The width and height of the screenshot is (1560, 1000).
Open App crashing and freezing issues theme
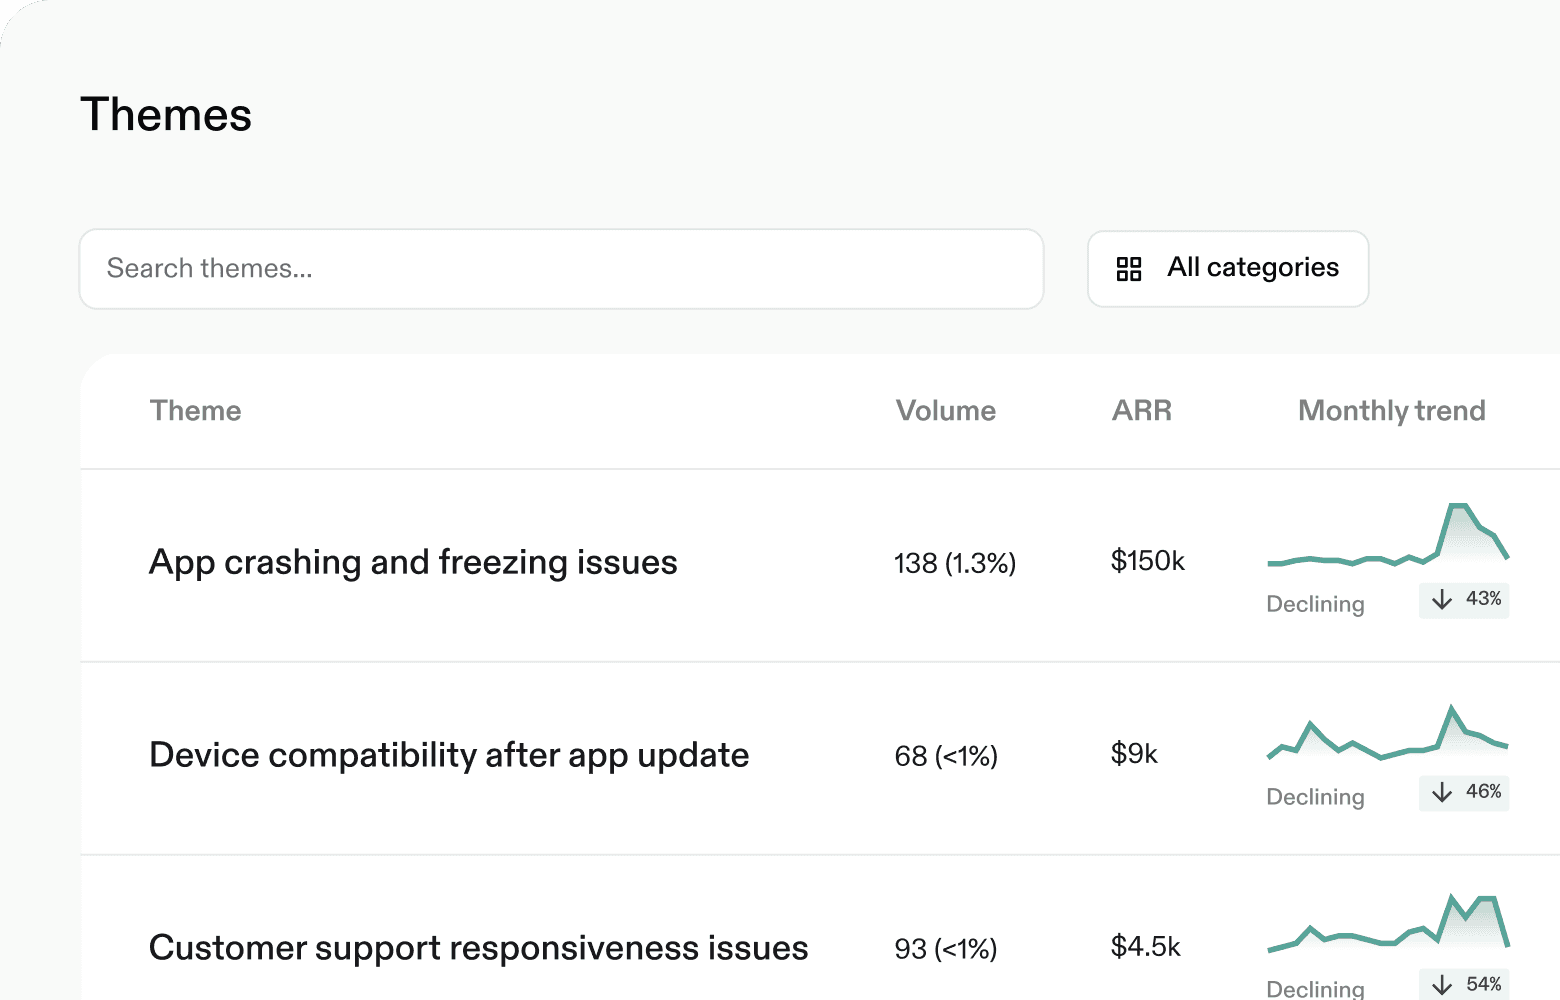413,563
